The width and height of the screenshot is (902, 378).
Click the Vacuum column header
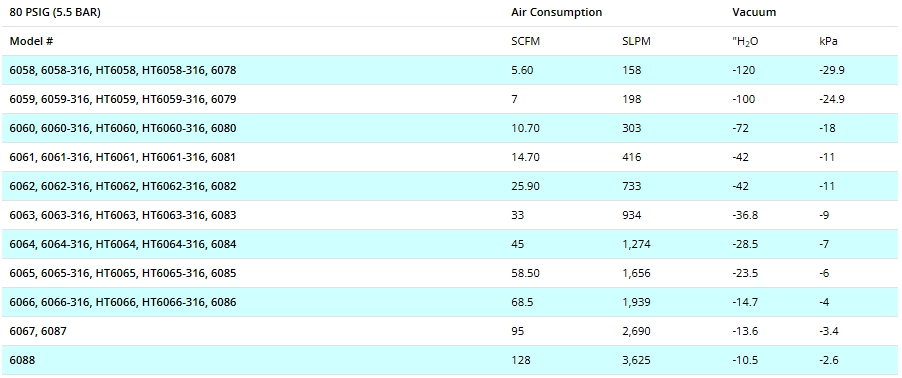pyautogui.click(x=754, y=12)
